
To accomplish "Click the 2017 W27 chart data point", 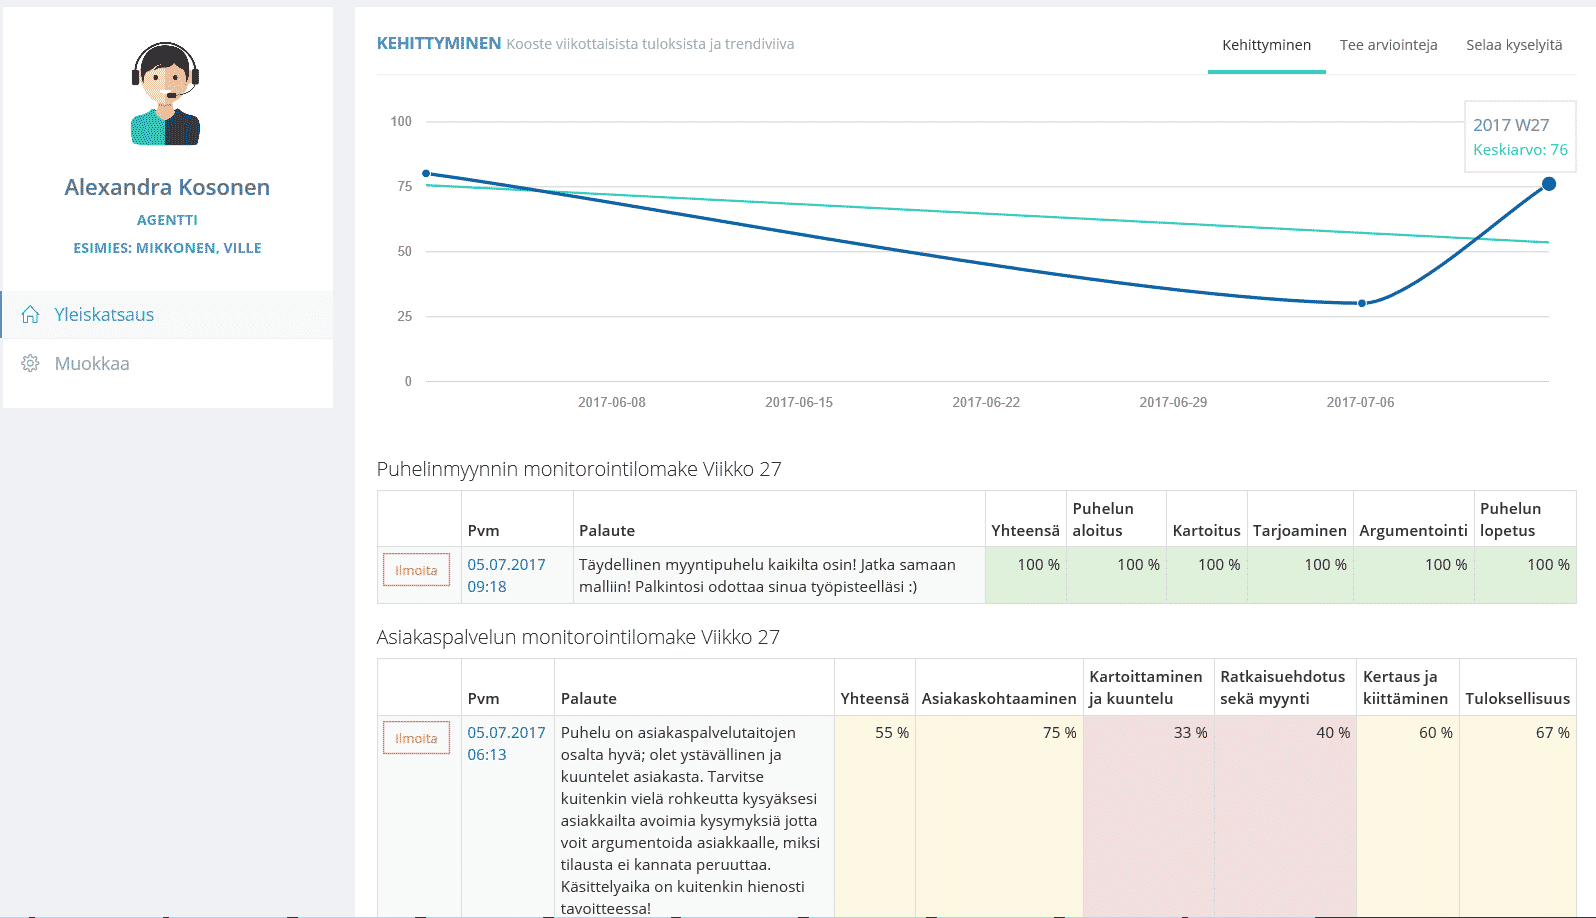I will (1549, 184).
